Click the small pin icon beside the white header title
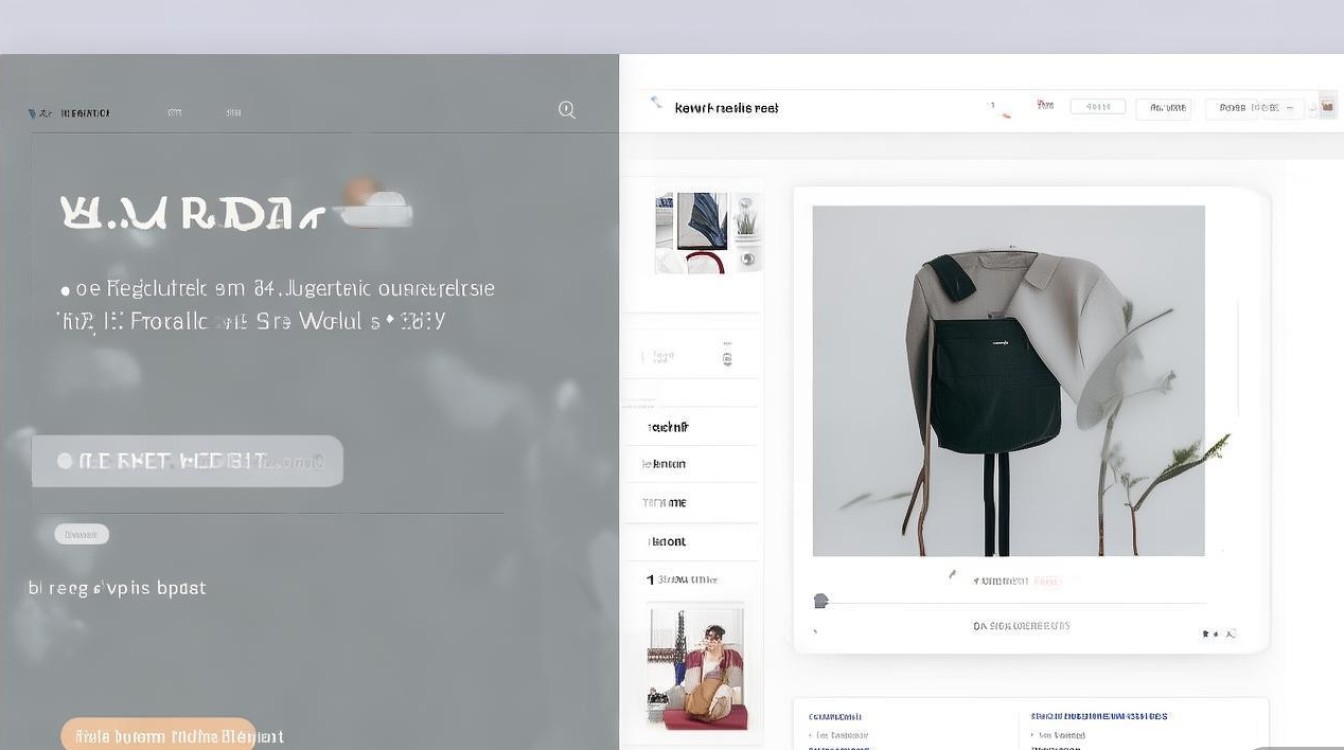Viewport: 1344px width, 750px height. coord(656,102)
